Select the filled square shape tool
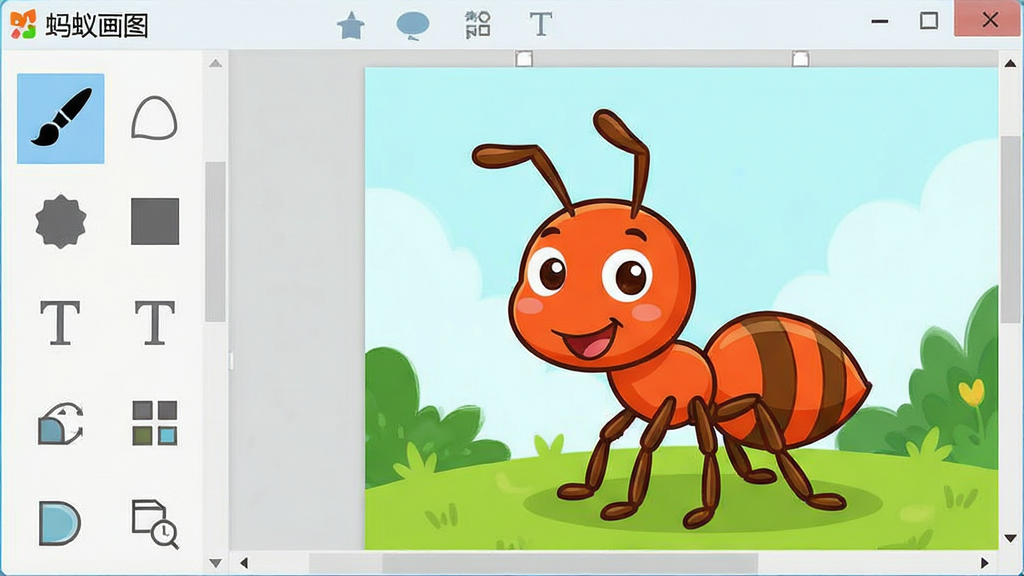Image resolution: width=1024 pixels, height=576 pixels. point(155,221)
